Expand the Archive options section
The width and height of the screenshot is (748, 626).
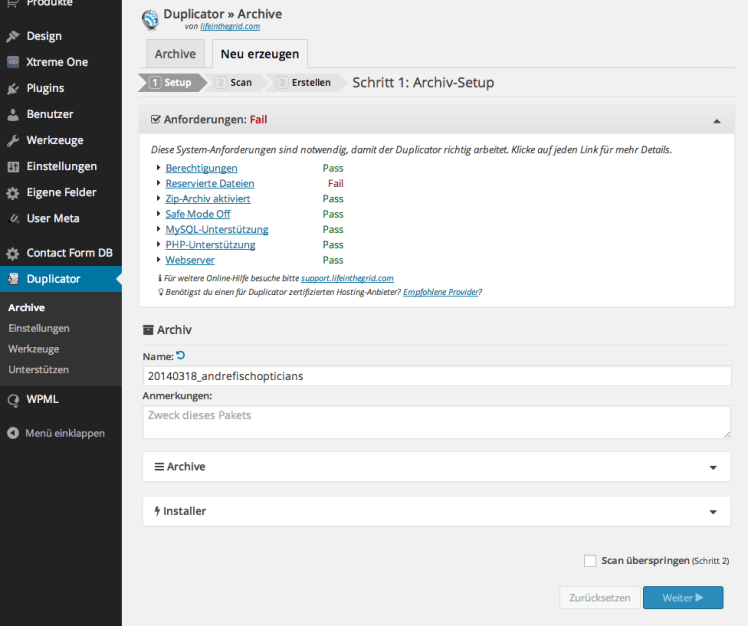click(712, 467)
